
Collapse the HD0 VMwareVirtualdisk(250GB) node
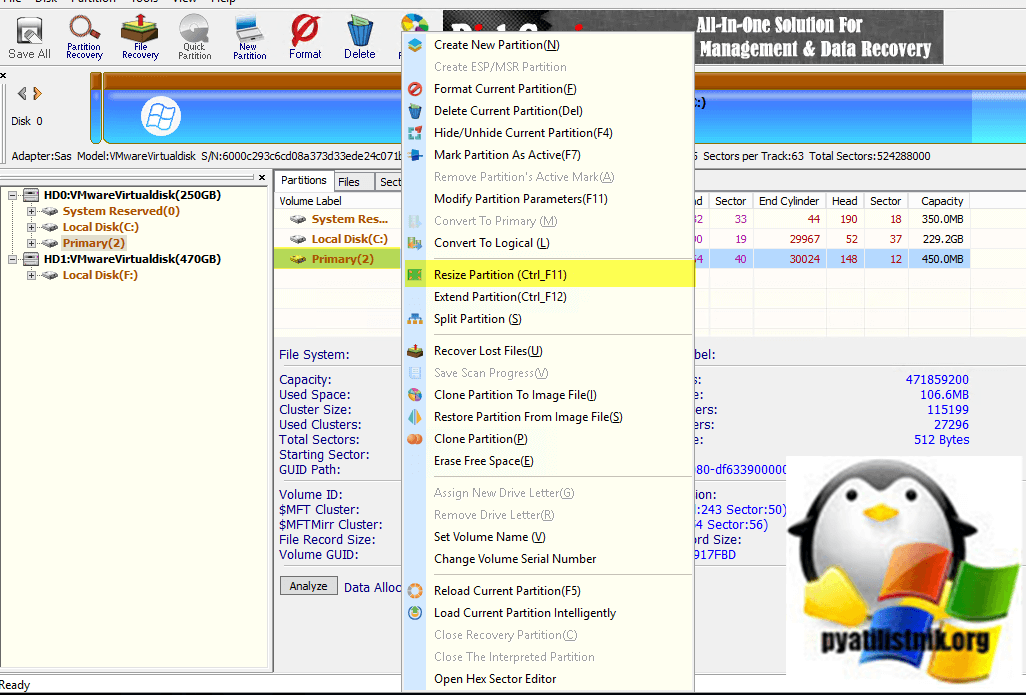coord(12,195)
